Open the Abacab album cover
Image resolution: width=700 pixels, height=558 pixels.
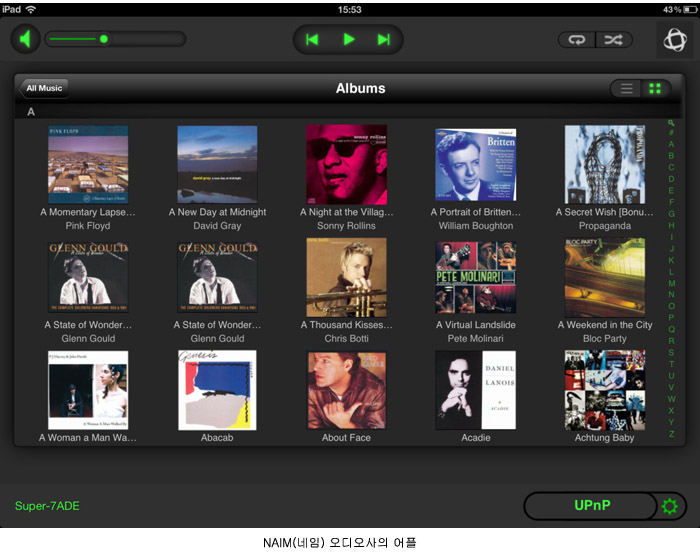click(217, 390)
